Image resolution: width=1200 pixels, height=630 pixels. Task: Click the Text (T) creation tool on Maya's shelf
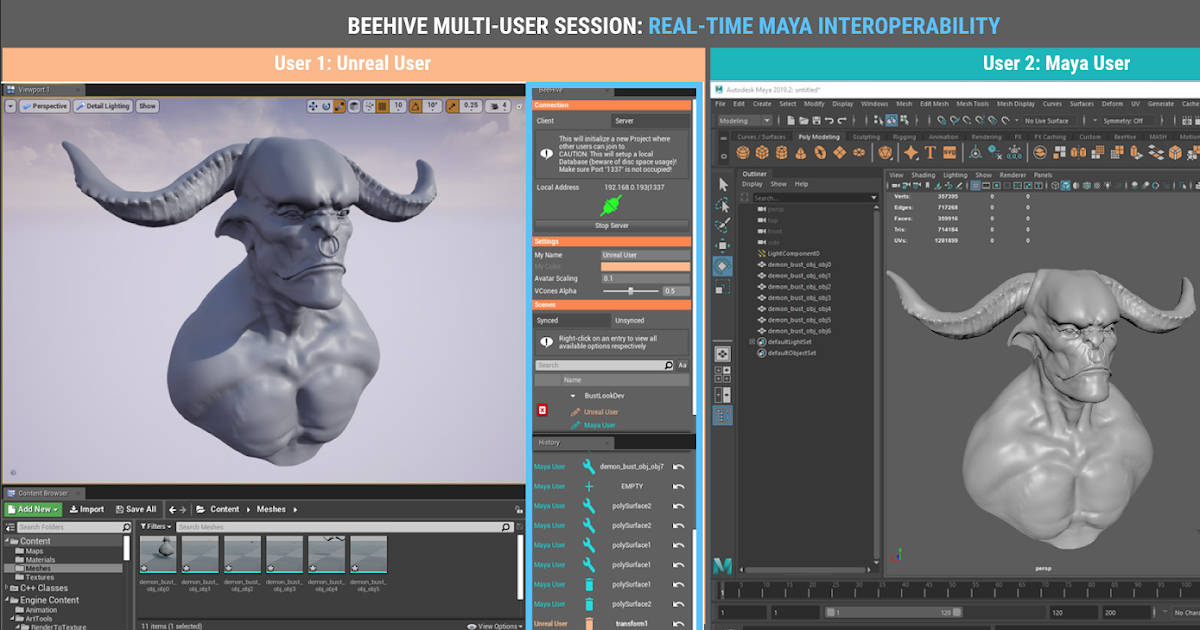pos(929,151)
